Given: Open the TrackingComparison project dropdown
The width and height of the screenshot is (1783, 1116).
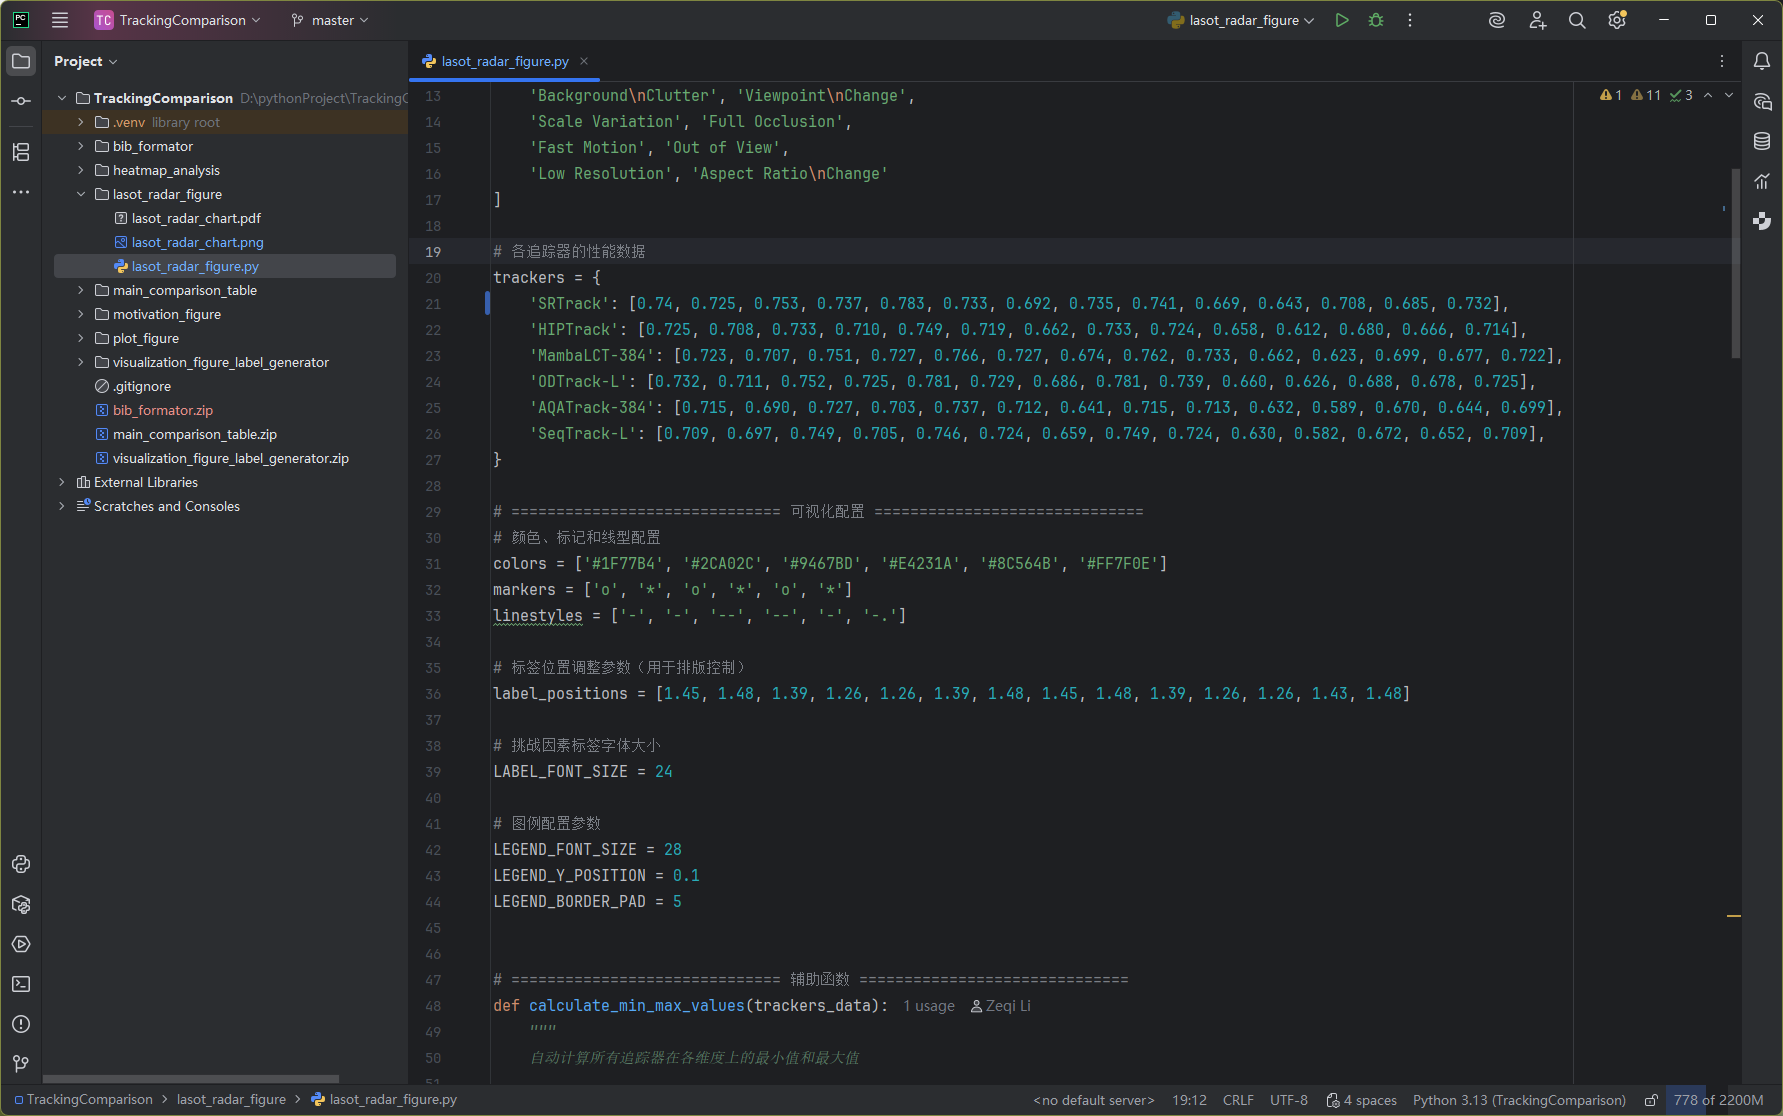Looking at the screenshot, I should [x=178, y=20].
